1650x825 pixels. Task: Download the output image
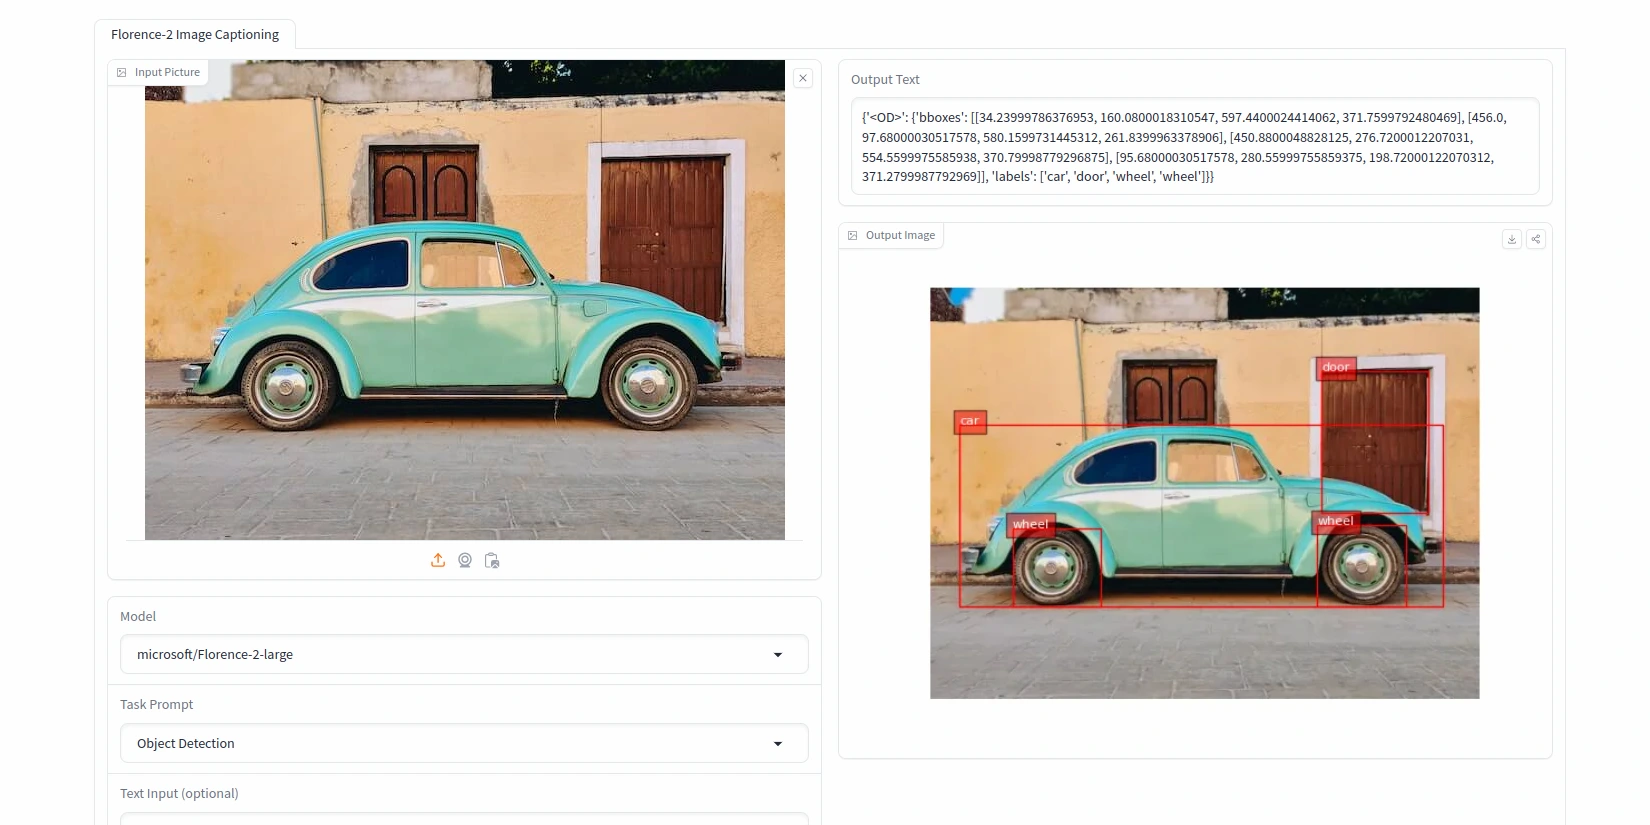pyautogui.click(x=1511, y=239)
